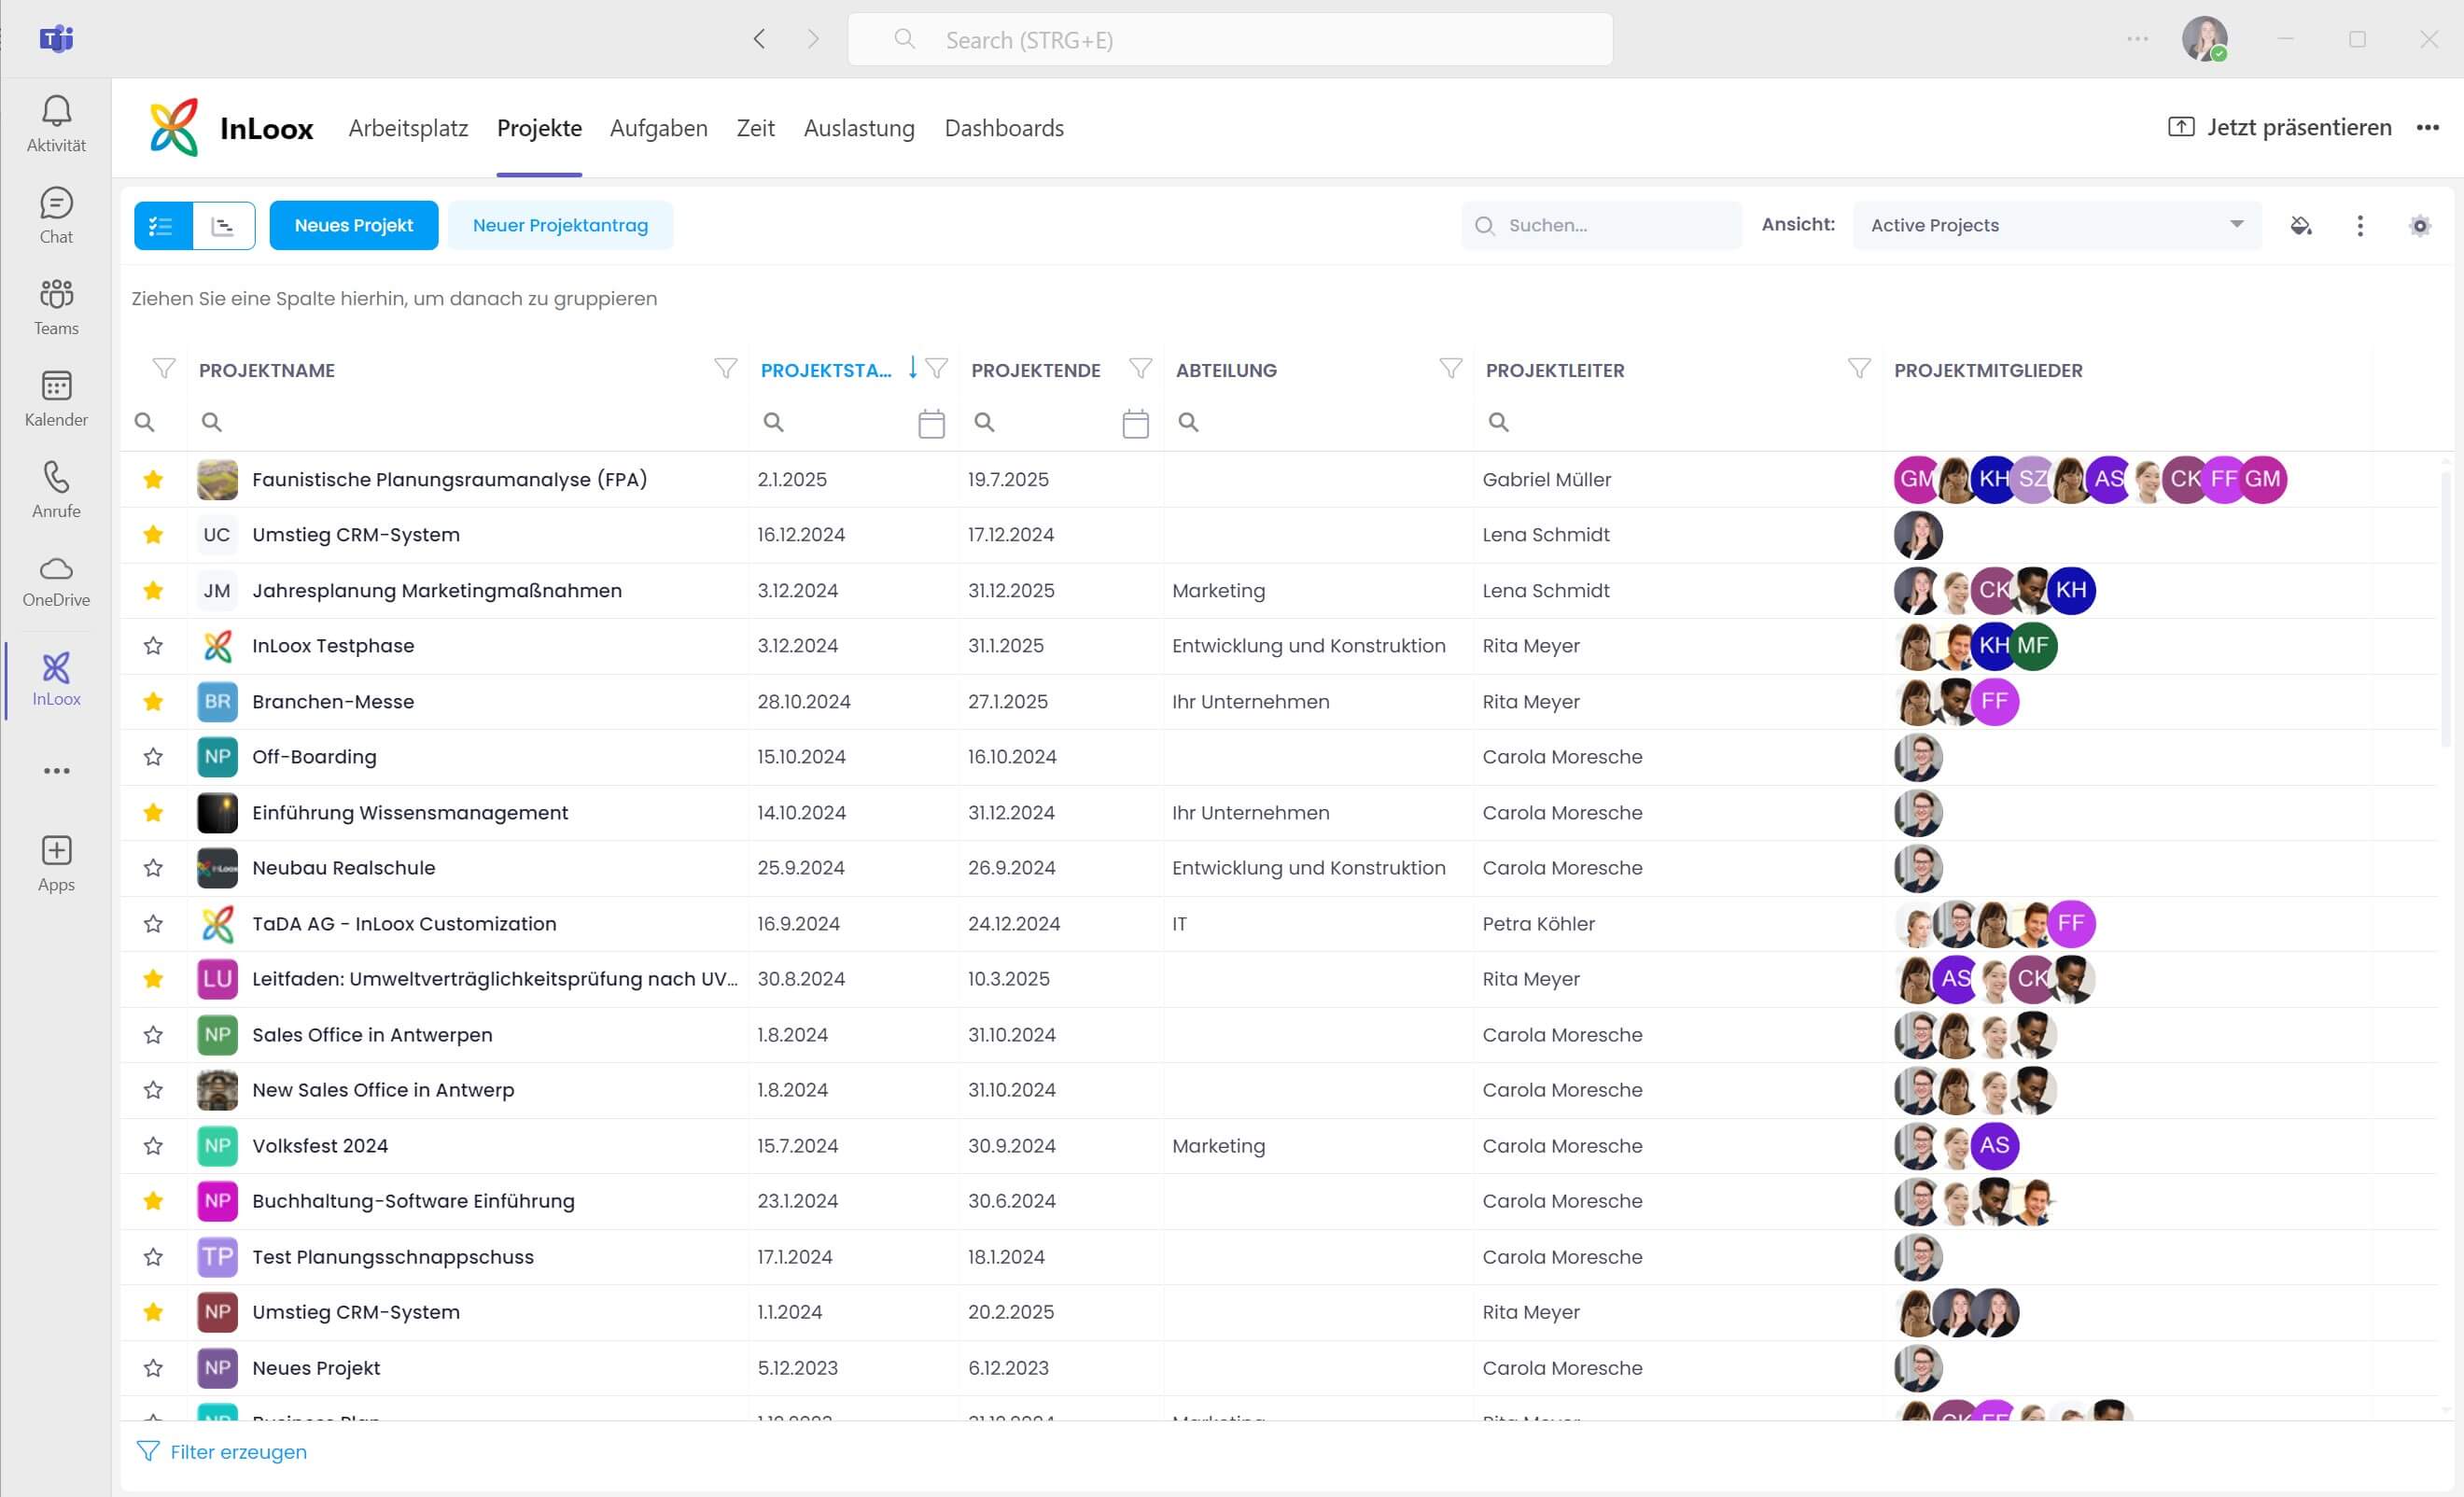Open filter for the Projektende column
This screenshot has height=1497, width=2464.
click(x=1140, y=369)
